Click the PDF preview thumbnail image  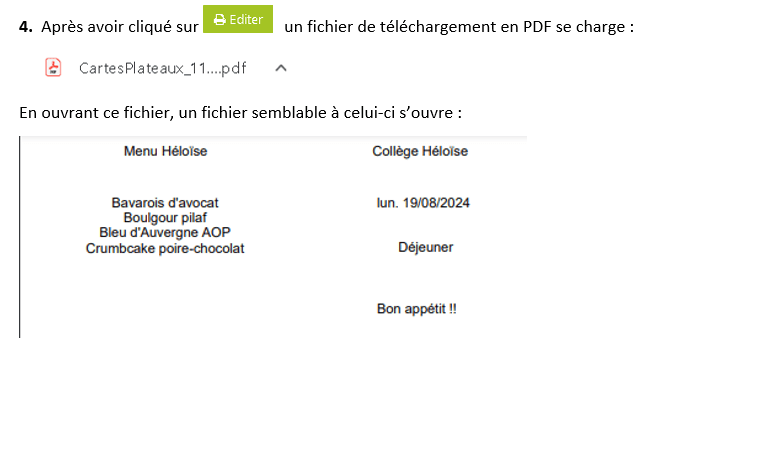coord(273,237)
